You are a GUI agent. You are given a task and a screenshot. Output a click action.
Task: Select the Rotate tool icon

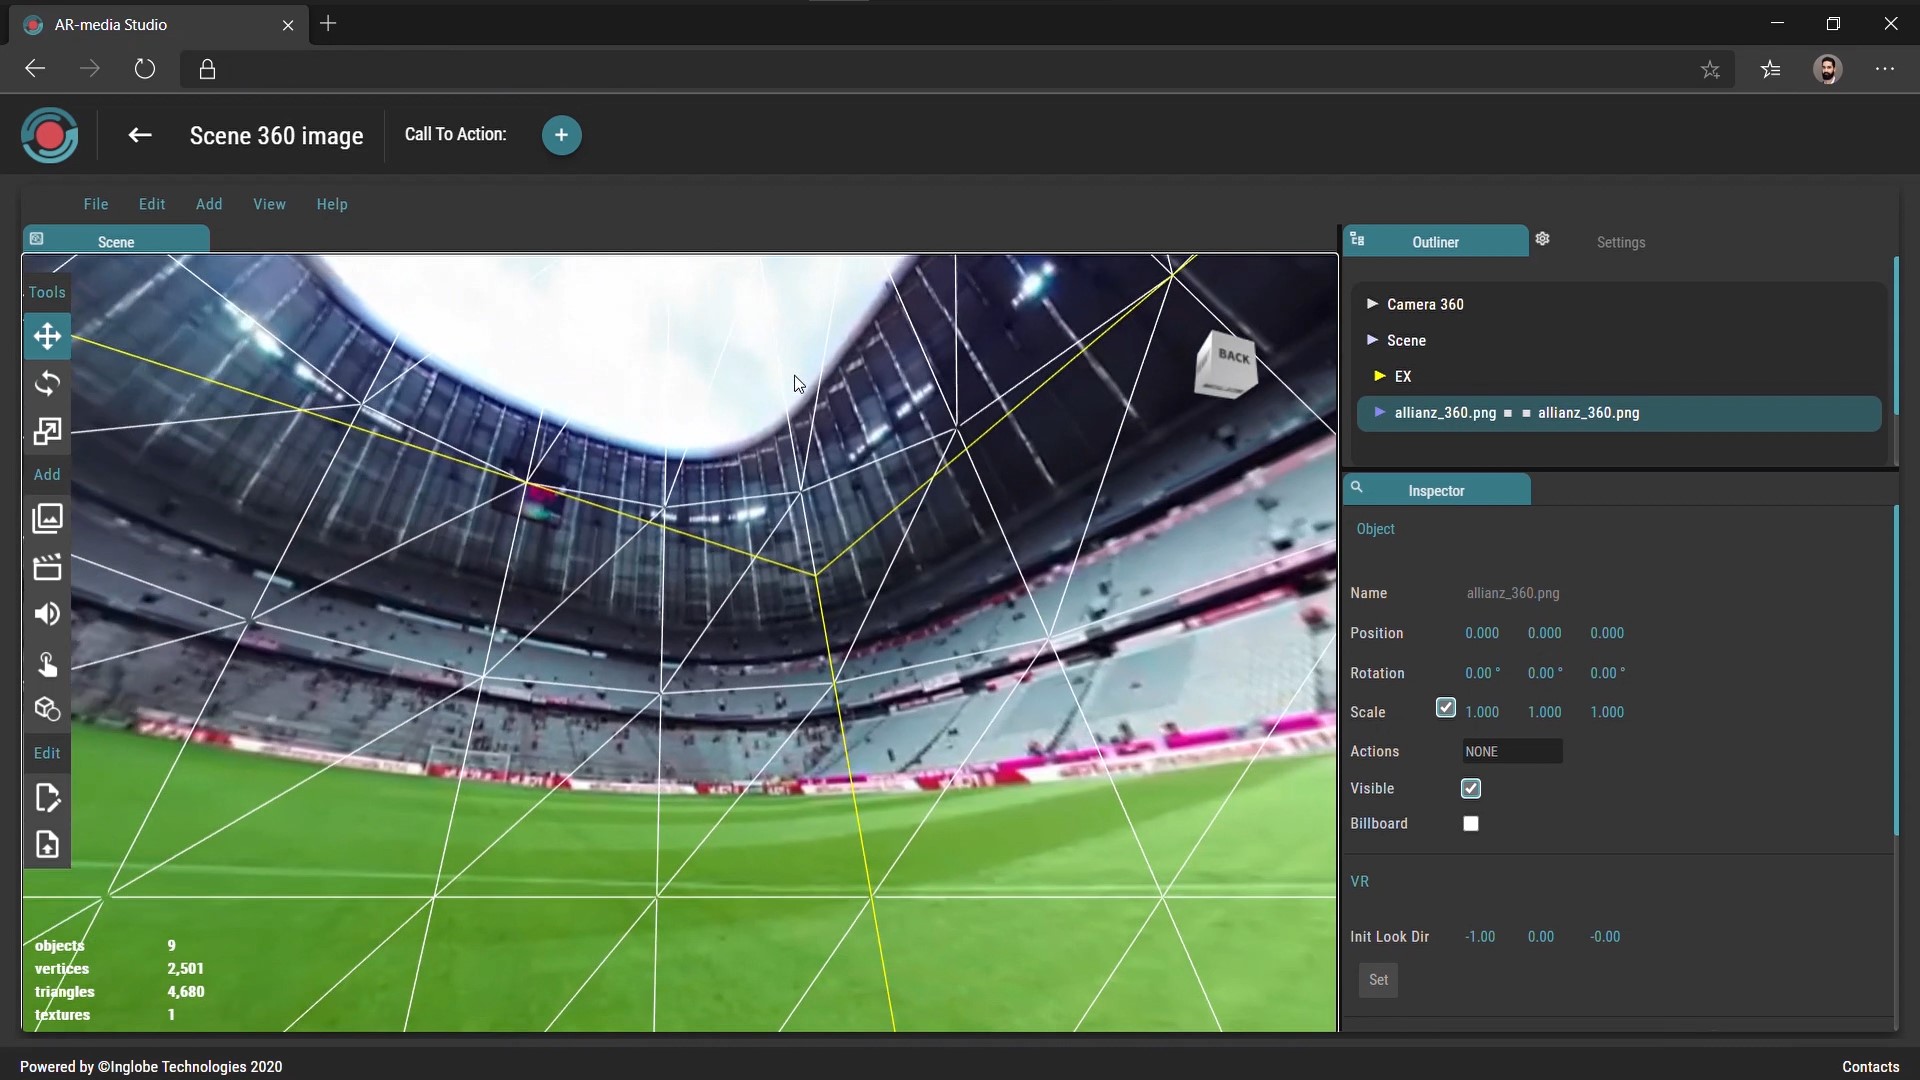coord(47,384)
